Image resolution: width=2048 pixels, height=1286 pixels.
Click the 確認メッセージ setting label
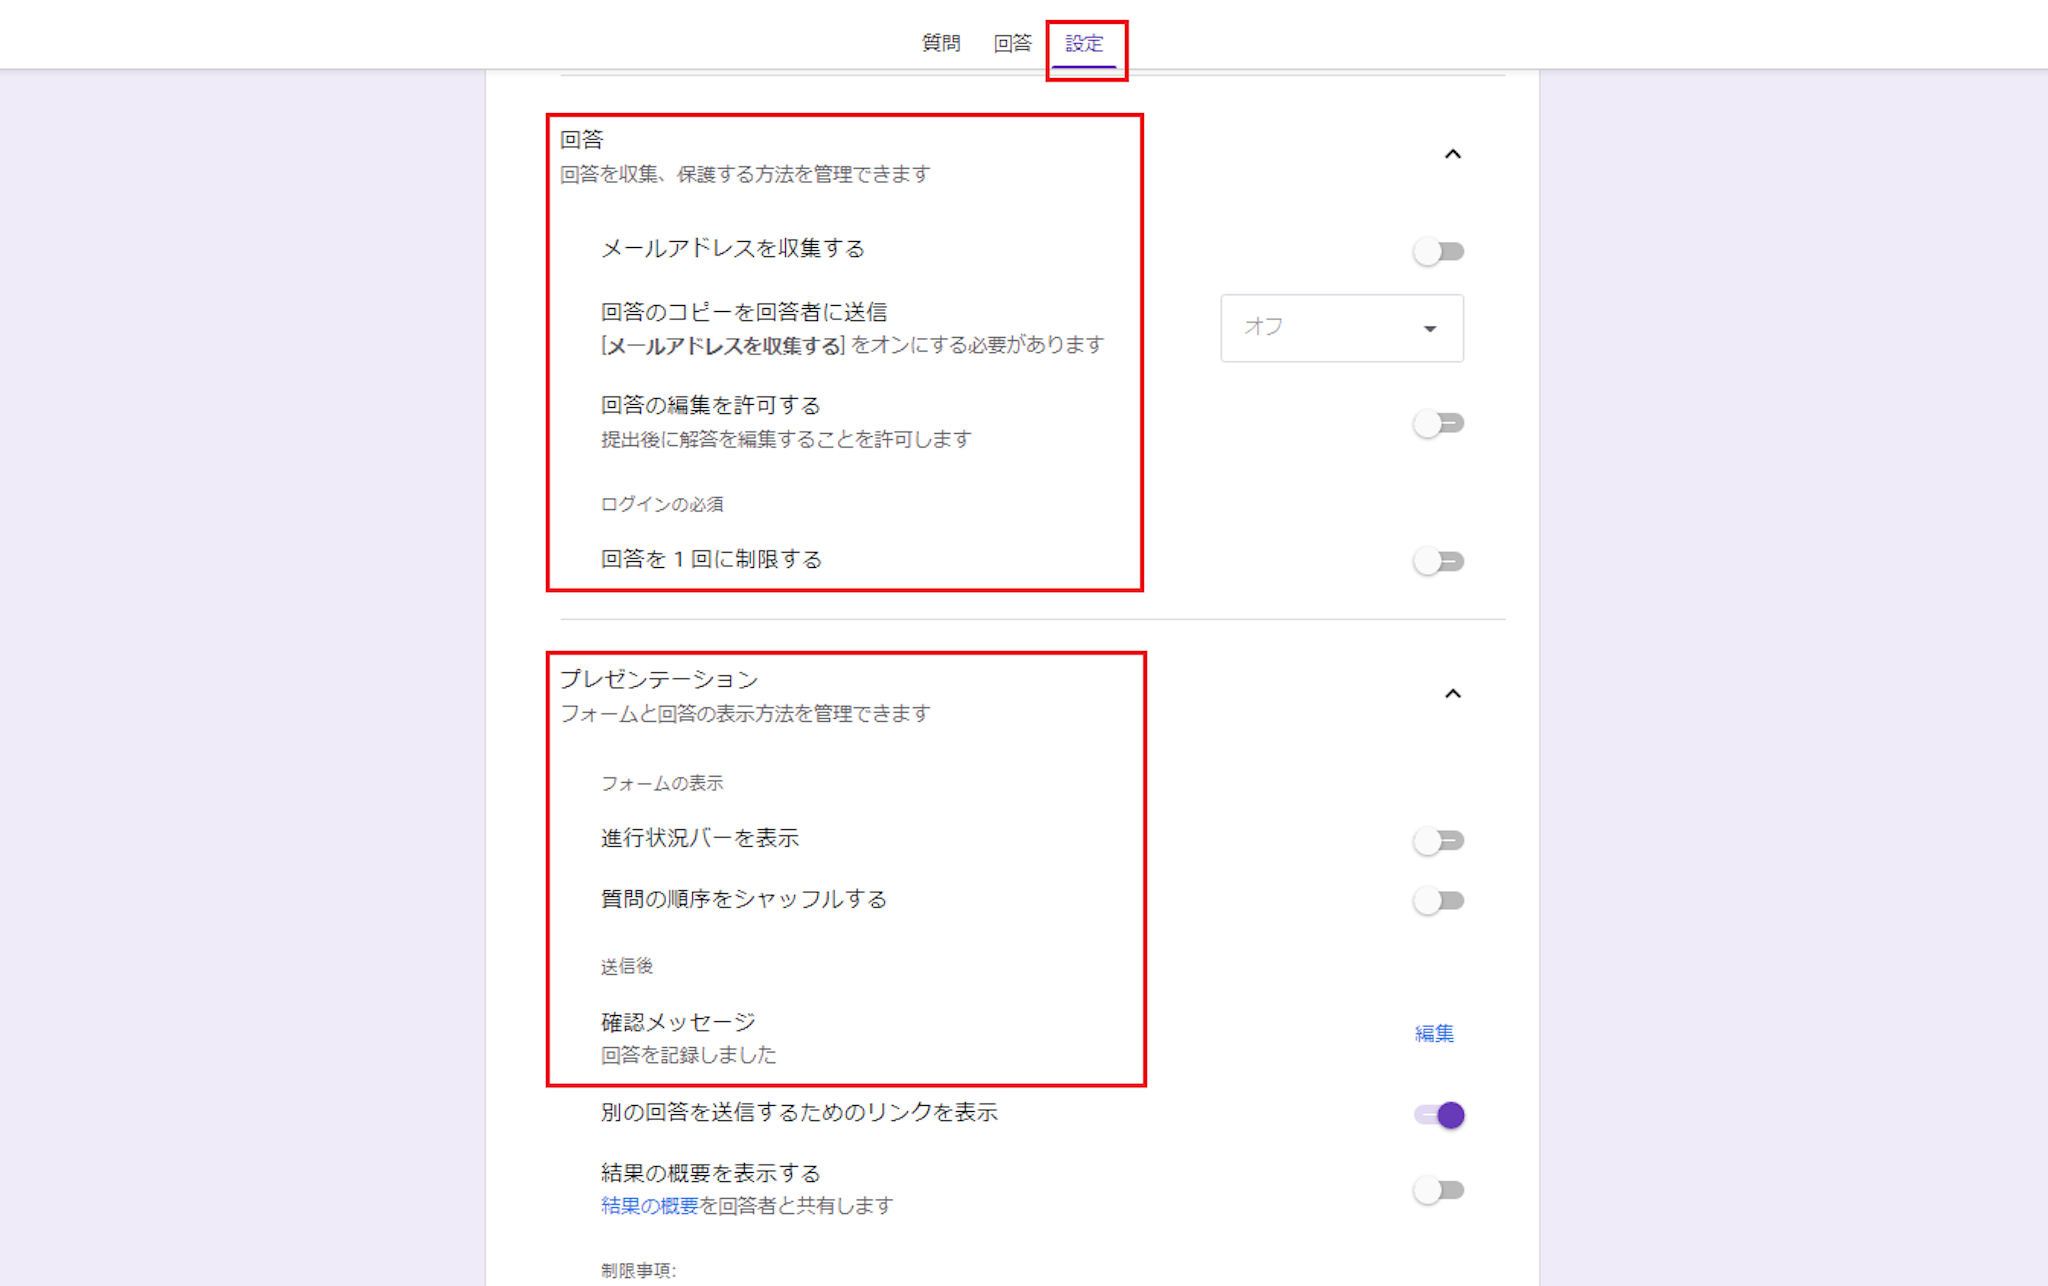pos(678,1022)
